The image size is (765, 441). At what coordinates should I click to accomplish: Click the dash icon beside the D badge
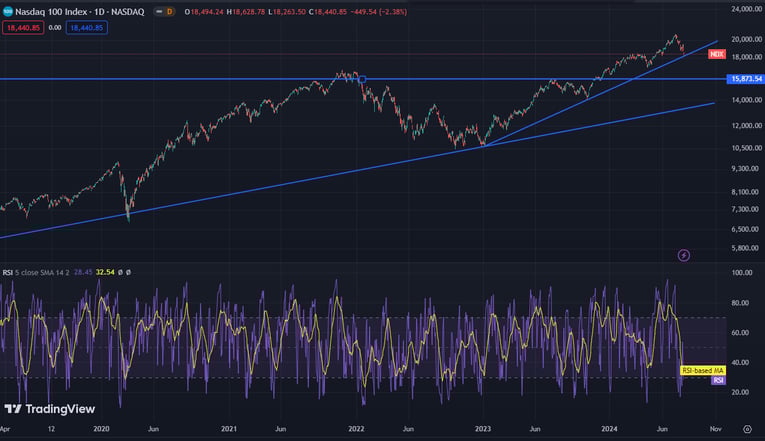point(159,12)
